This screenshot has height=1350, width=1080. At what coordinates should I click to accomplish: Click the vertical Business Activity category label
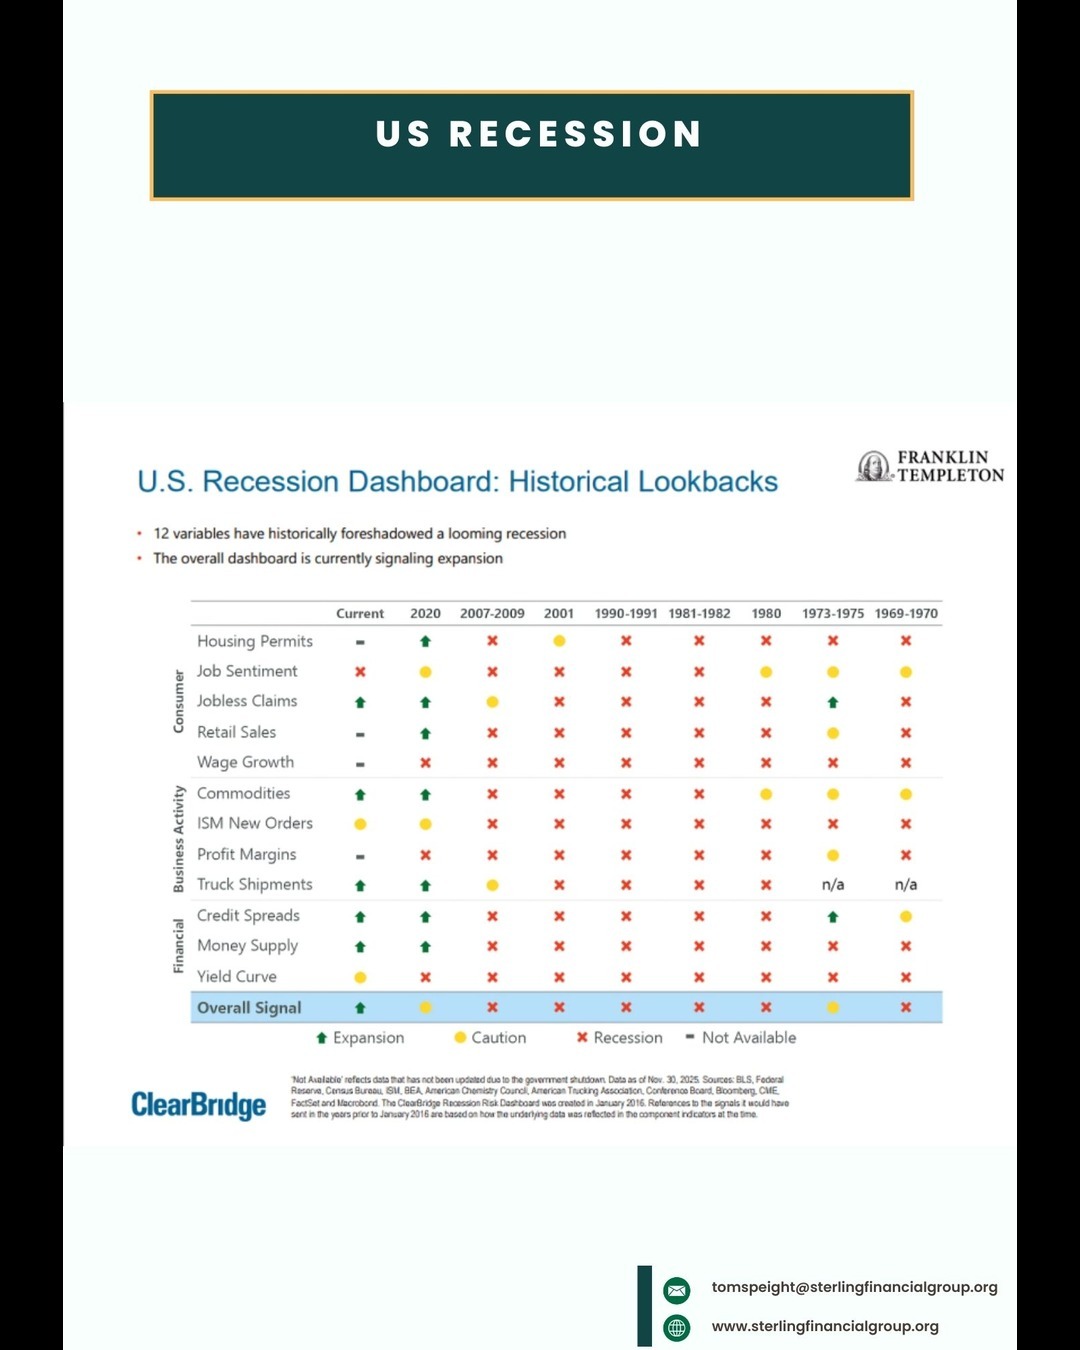pos(179,838)
